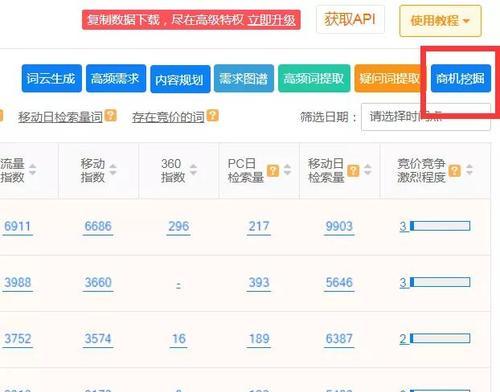Sort by 流量指数 column arrows
500x392 pixels.
[x=32, y=170]
